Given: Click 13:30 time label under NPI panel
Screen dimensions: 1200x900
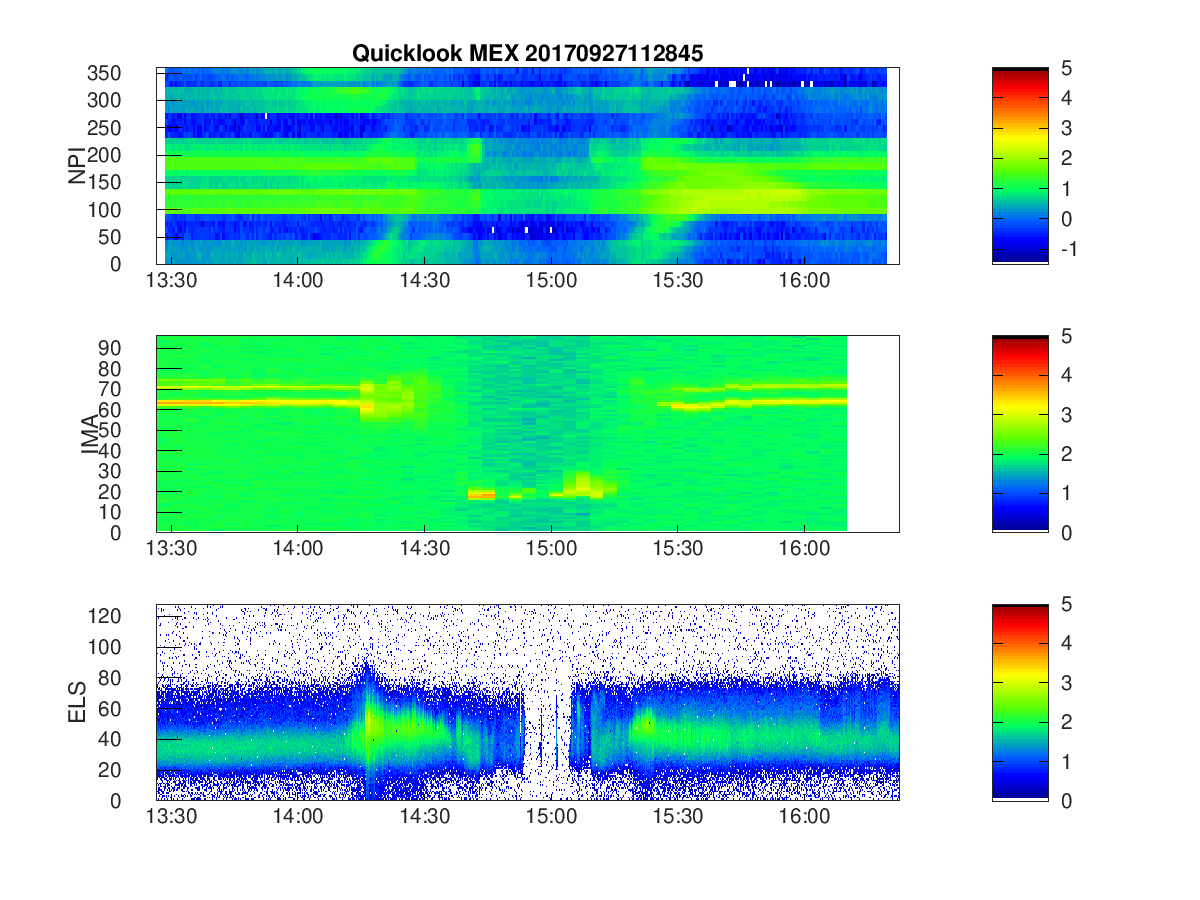Looking at the screenshot, I should tap(171, 282).
